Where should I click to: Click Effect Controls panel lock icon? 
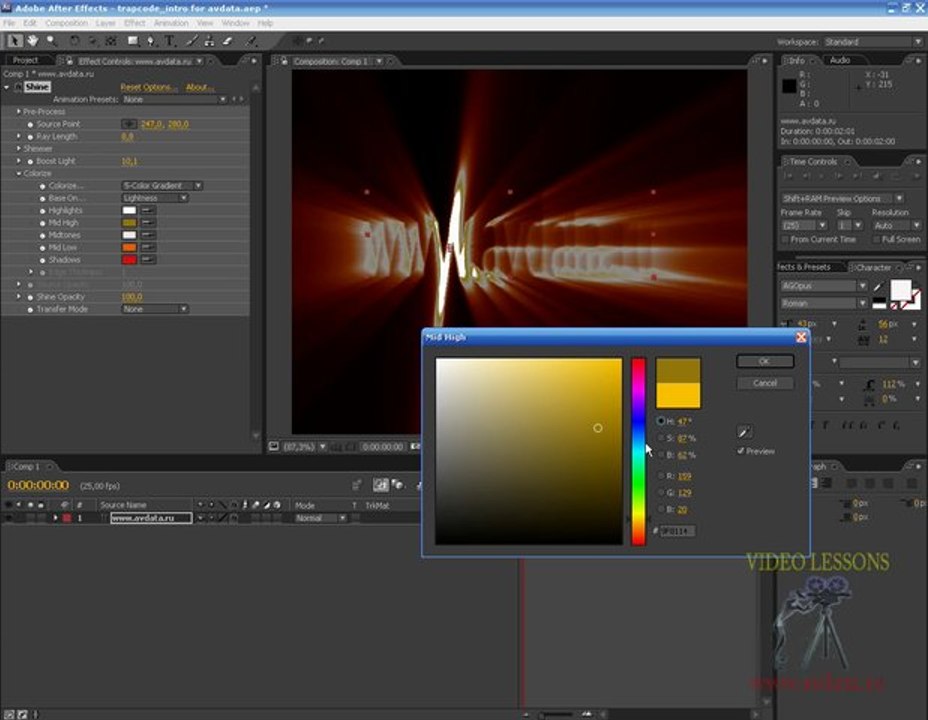[69, 61]
